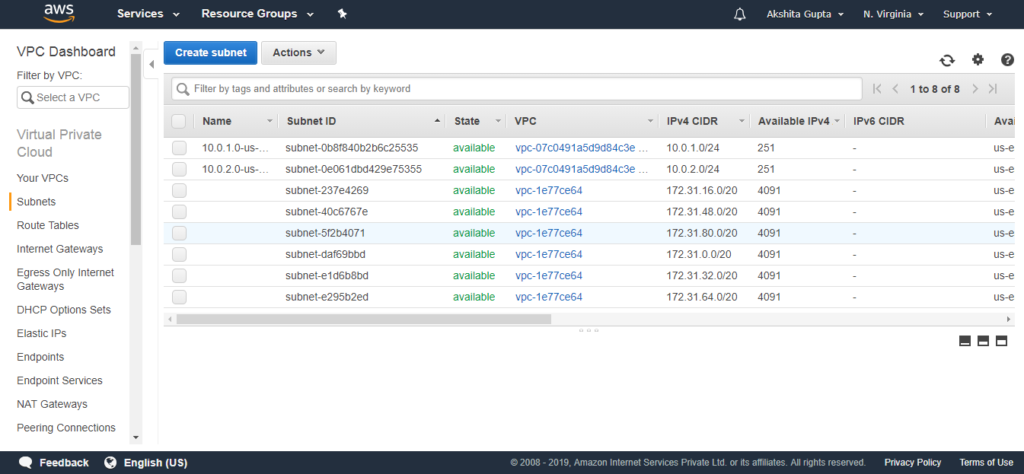Expand the Resource Groups dropdown

pos(257,14)
